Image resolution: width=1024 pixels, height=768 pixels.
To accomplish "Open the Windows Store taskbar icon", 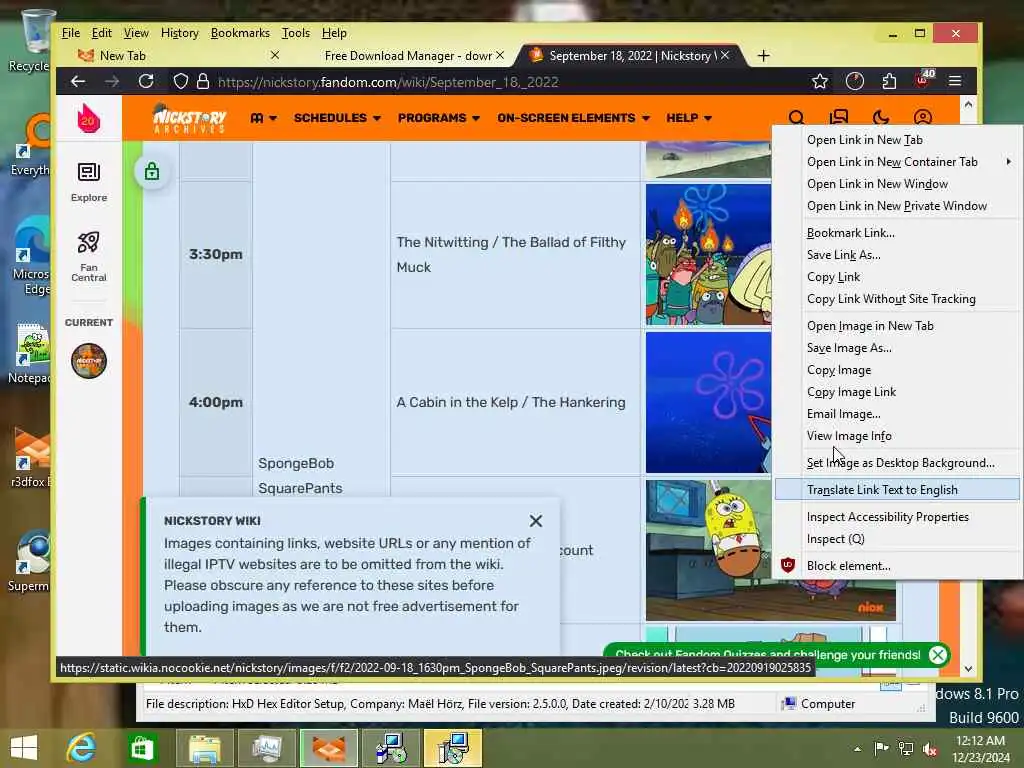I will (142, 748).
